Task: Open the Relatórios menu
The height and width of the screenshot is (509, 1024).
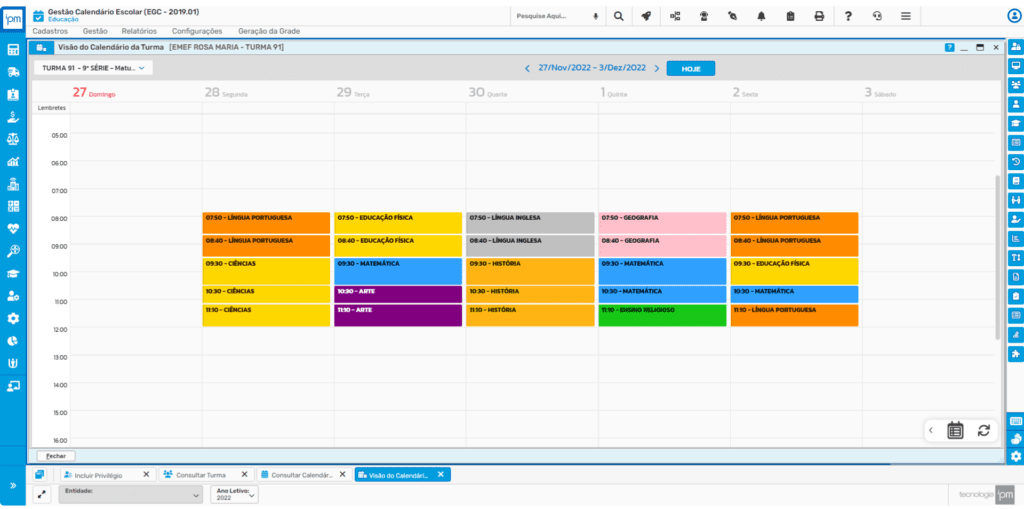Action: click(x=139, y=31)
